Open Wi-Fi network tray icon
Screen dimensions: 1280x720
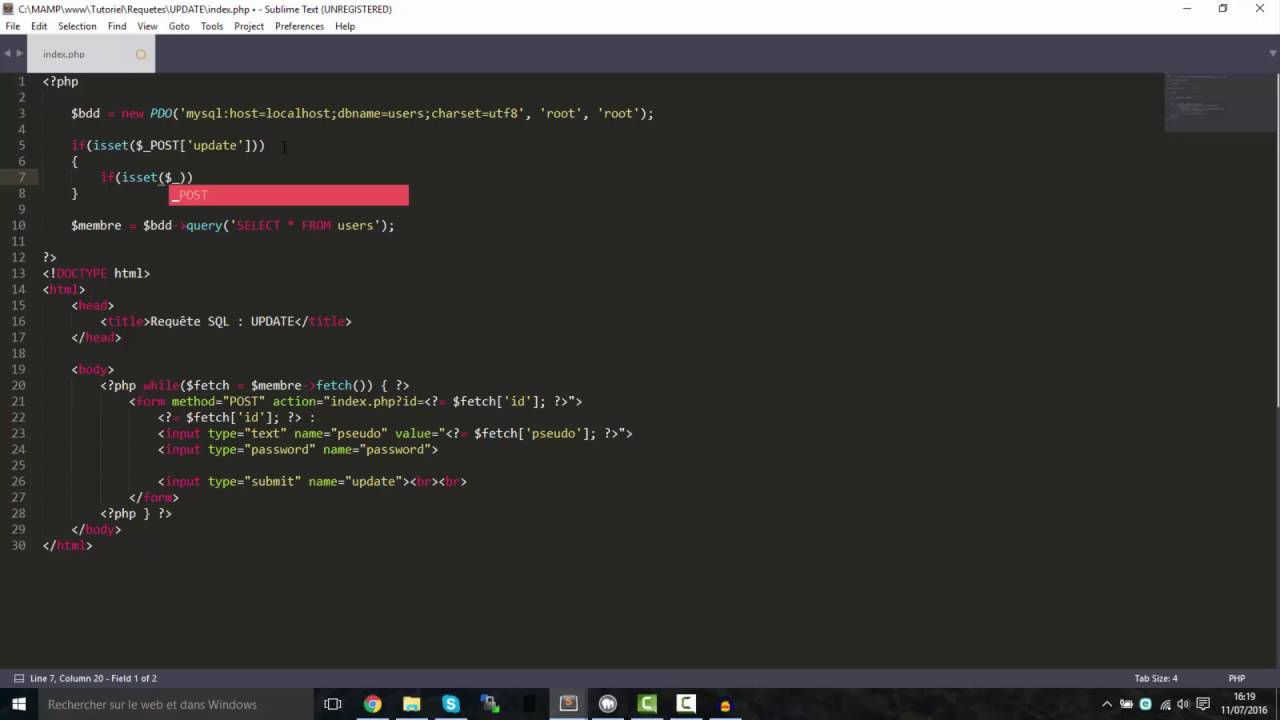click(x=1165, y=704)
